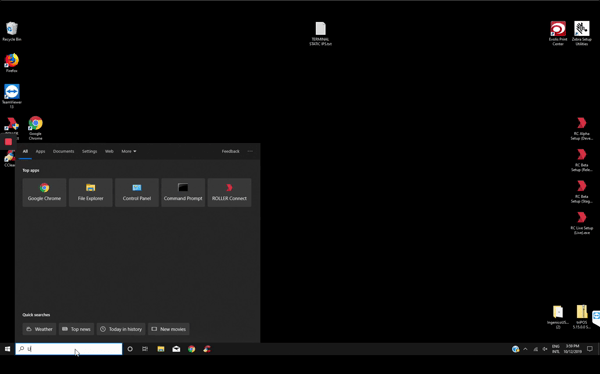Launch Control Panel from Top apps

coord(137,192)
